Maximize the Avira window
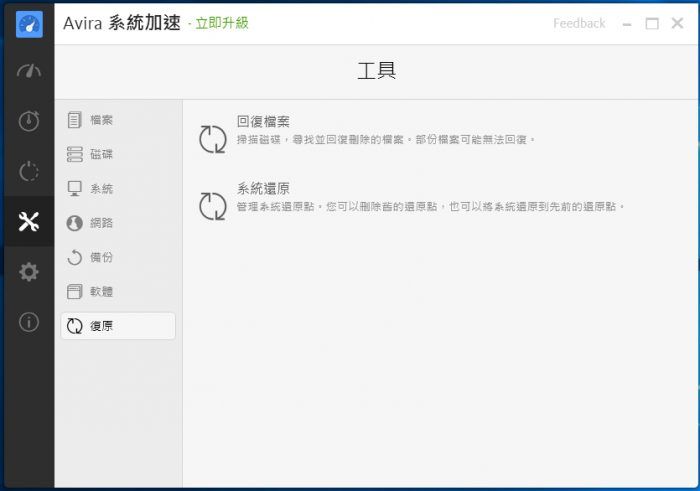The image size is (700, 491). pos(652,24)
